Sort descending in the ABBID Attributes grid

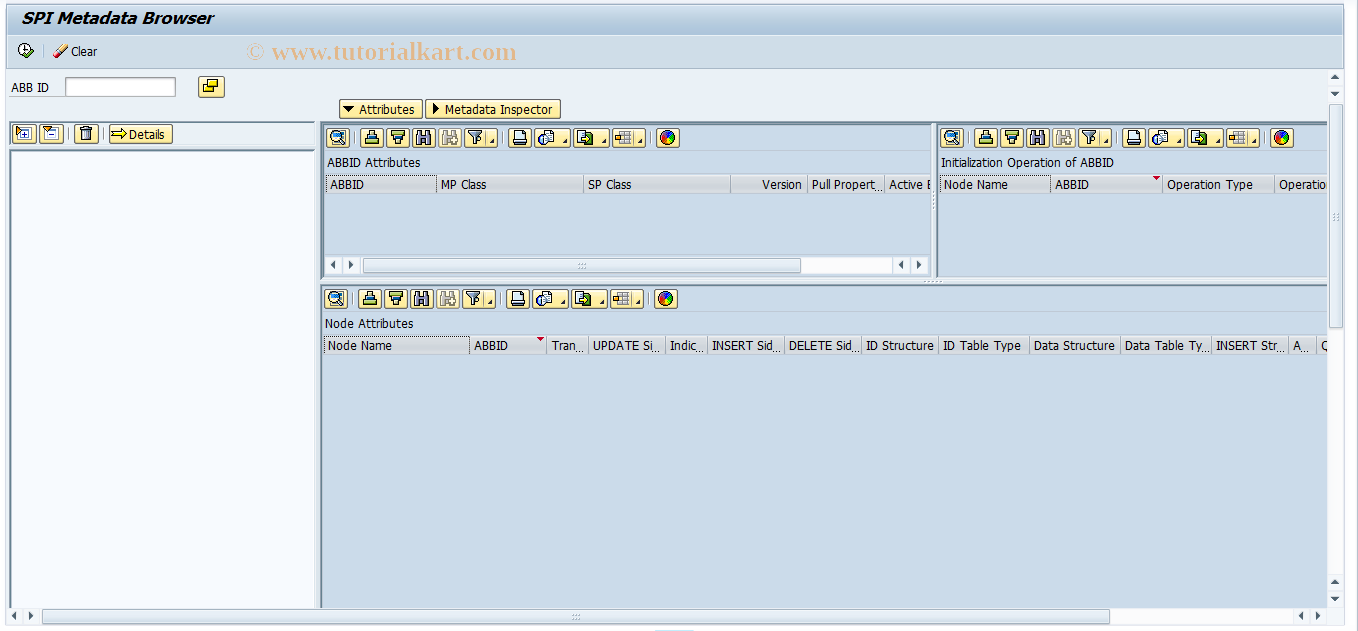coord(397,138)
